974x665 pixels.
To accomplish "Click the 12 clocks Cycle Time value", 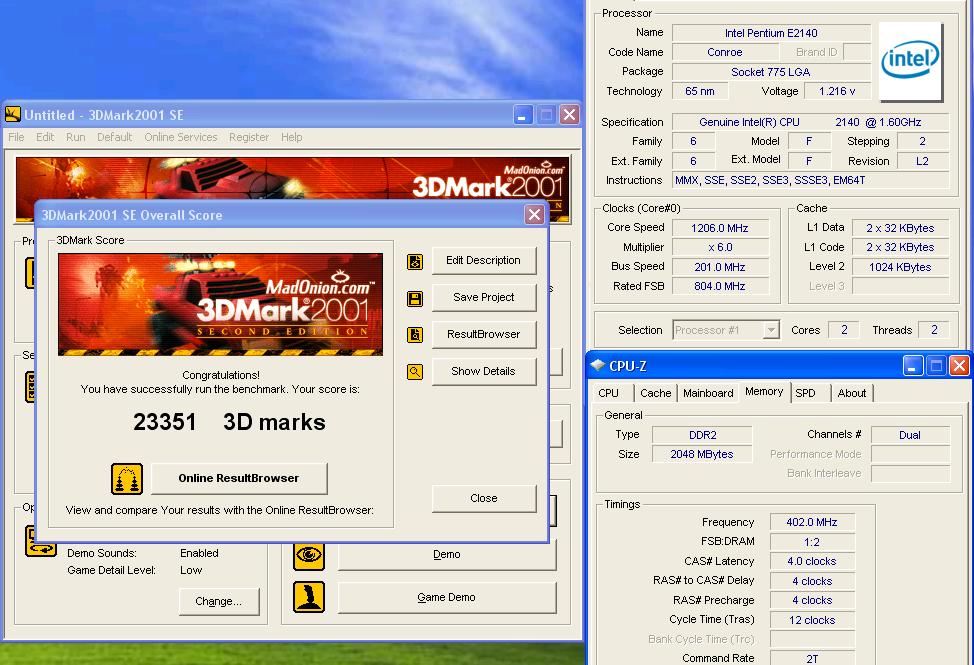I will pyautogui.click(x=812, y=620).
